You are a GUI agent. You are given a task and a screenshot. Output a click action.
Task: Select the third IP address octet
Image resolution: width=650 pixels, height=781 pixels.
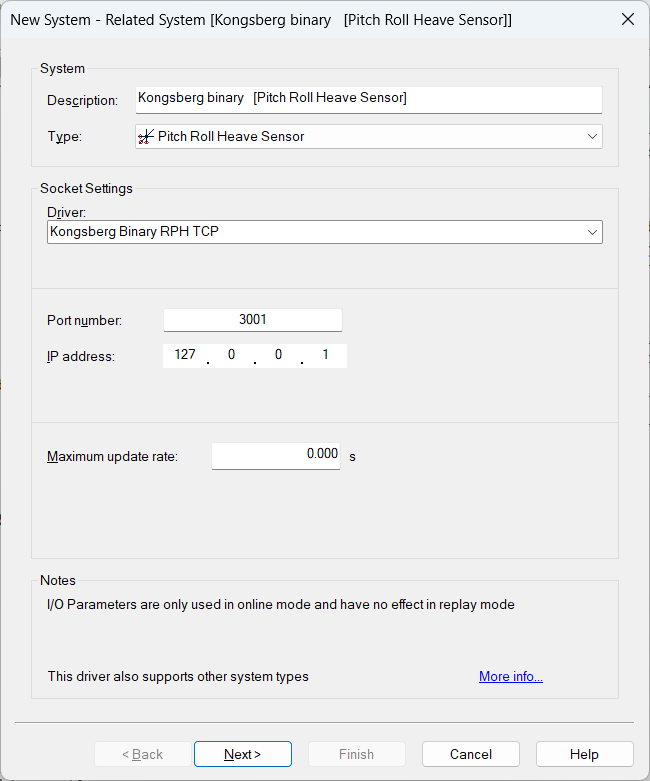pyautogui.click(x=278, y=355)
